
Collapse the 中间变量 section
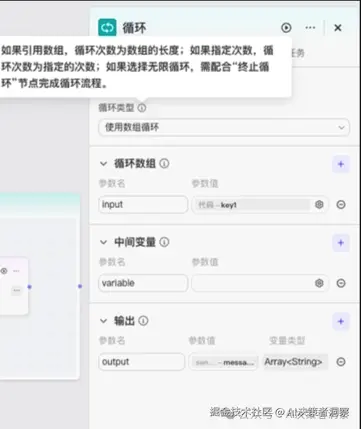[104, 242]
